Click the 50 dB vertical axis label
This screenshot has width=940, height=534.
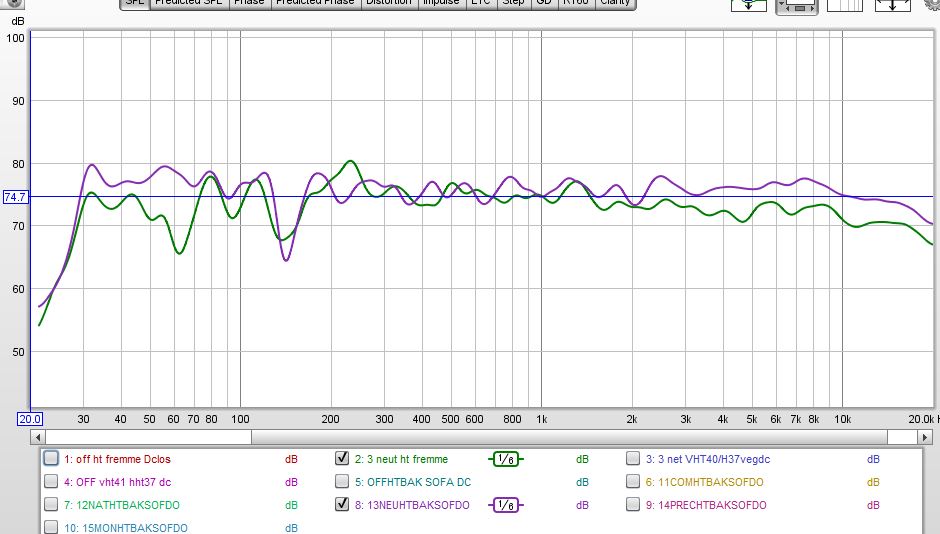[18, 352]
